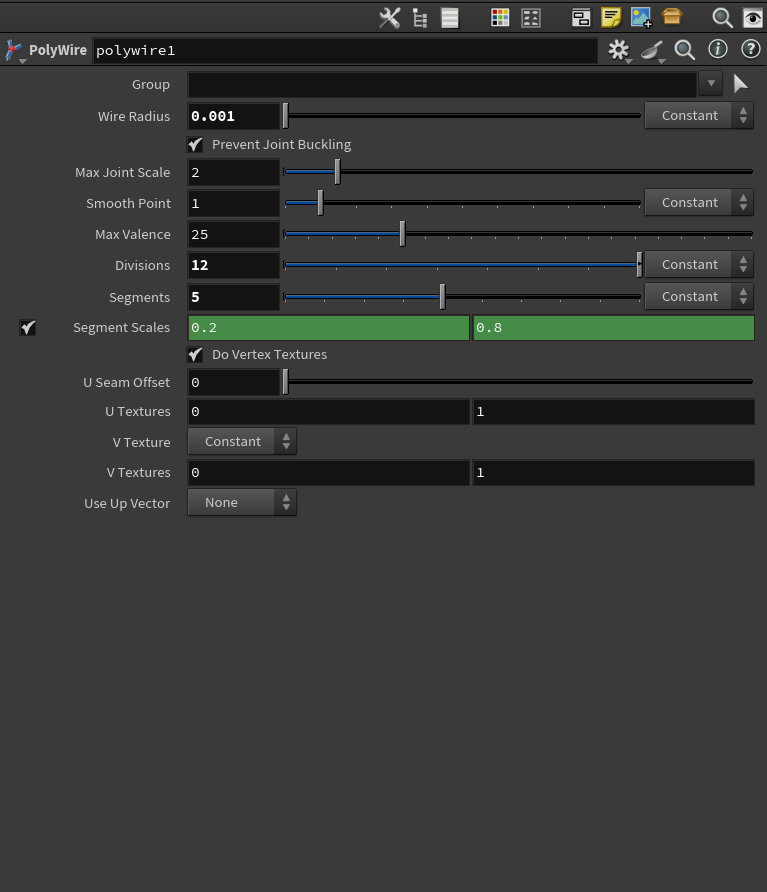
Task: Open the gear settings menu
Action: pos(619,50)
